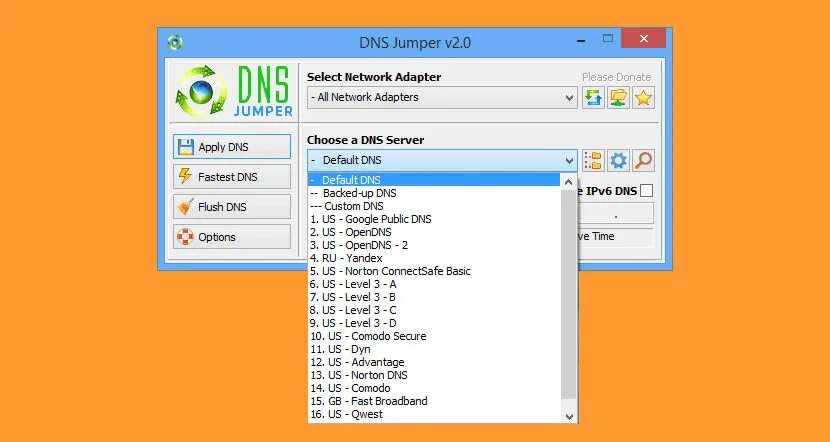Pick 10. US - Comodo Secure

pos(434,336)
